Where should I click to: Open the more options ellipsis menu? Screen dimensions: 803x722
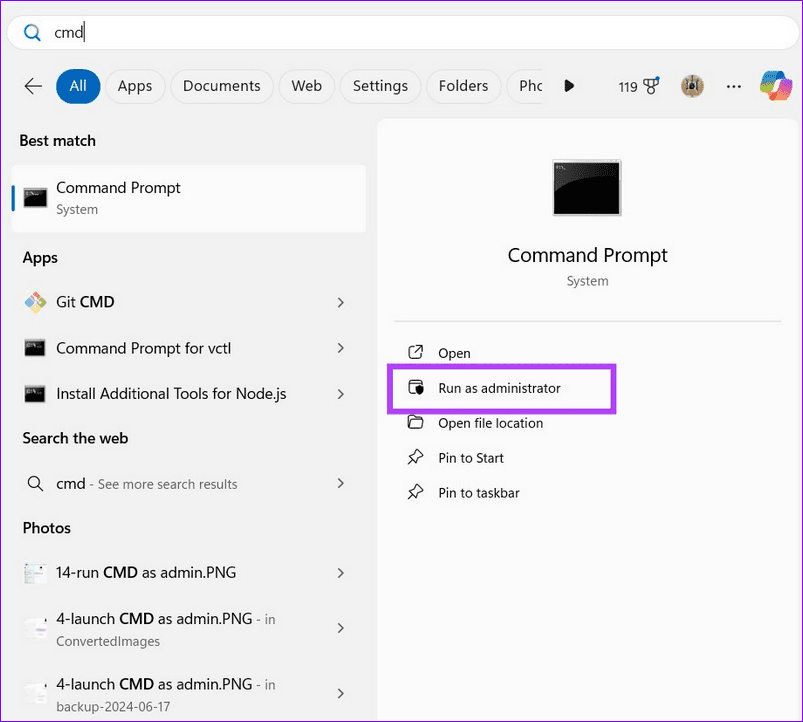733,86
